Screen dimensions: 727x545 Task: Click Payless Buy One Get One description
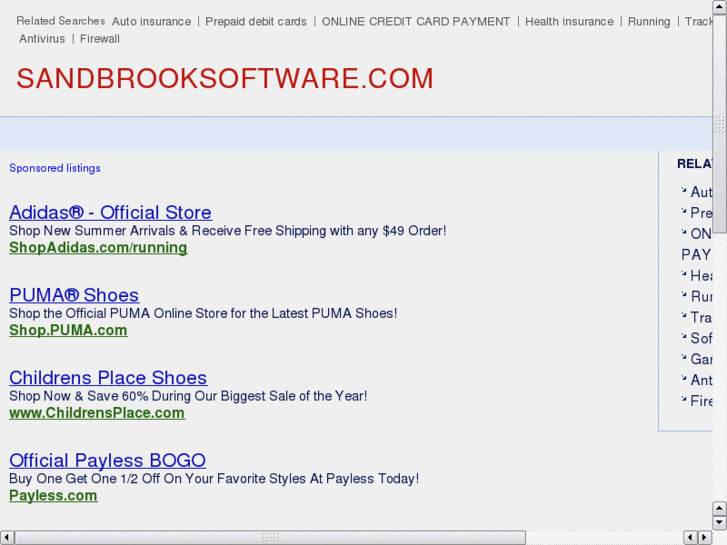[x=214, y=478]
